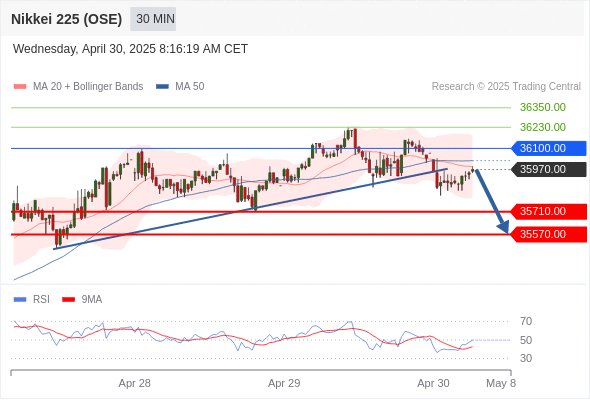590x400 pixels.
Task: Toggle the MA 20 + Bollinger Bands legend
Action: click(x=88, y=87)
